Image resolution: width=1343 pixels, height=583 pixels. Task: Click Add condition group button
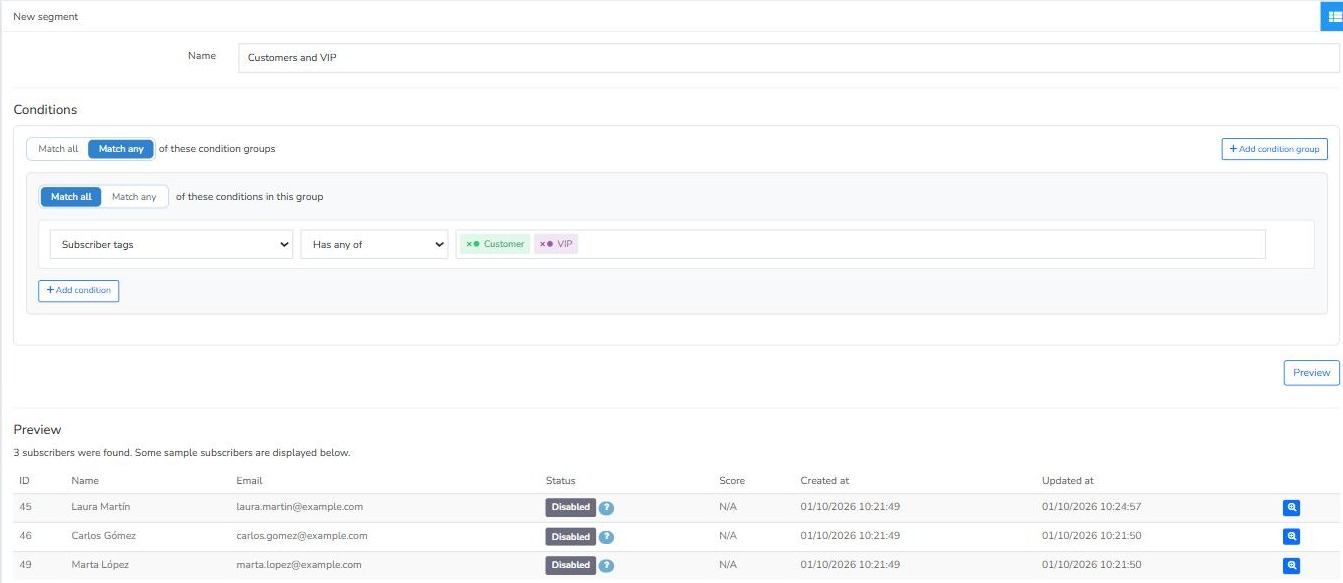(1274, 149)
